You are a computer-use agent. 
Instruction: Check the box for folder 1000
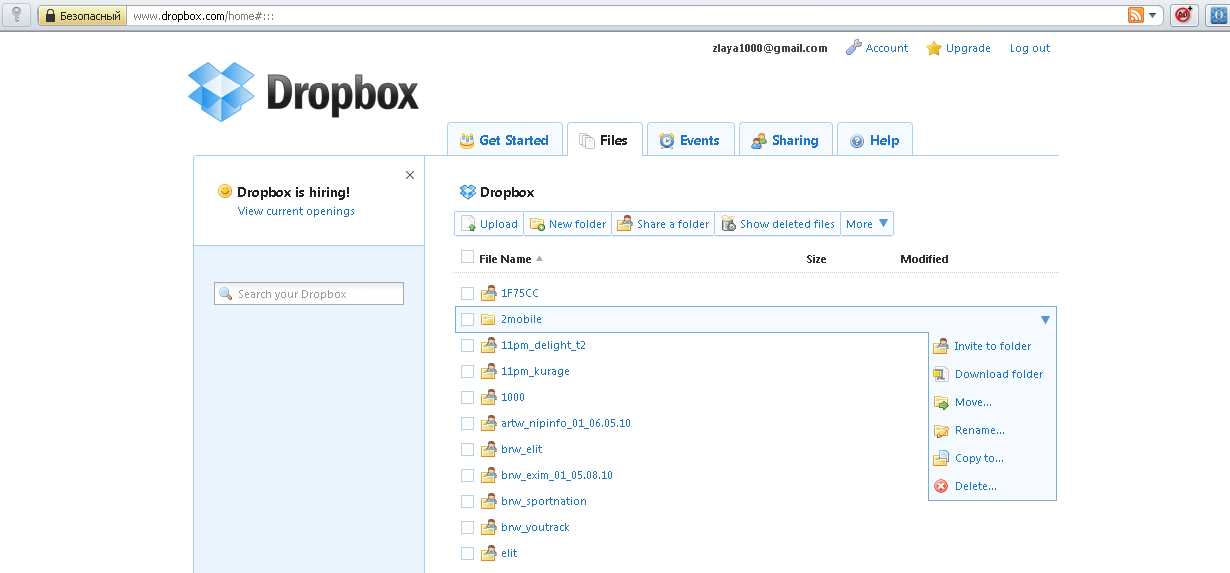coord(467,397)
